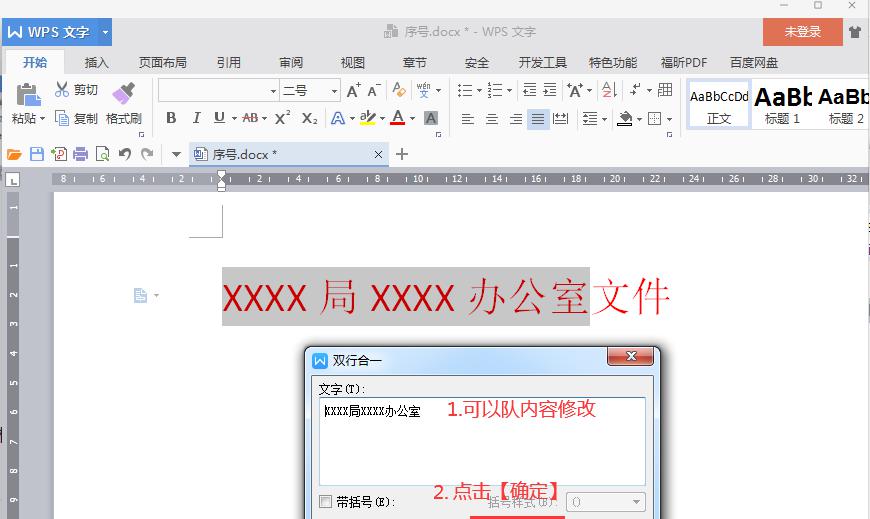The image size is (870, 519).
Task: Open the Chinese layout (A with arrows) tool
Action: [575, 90]
